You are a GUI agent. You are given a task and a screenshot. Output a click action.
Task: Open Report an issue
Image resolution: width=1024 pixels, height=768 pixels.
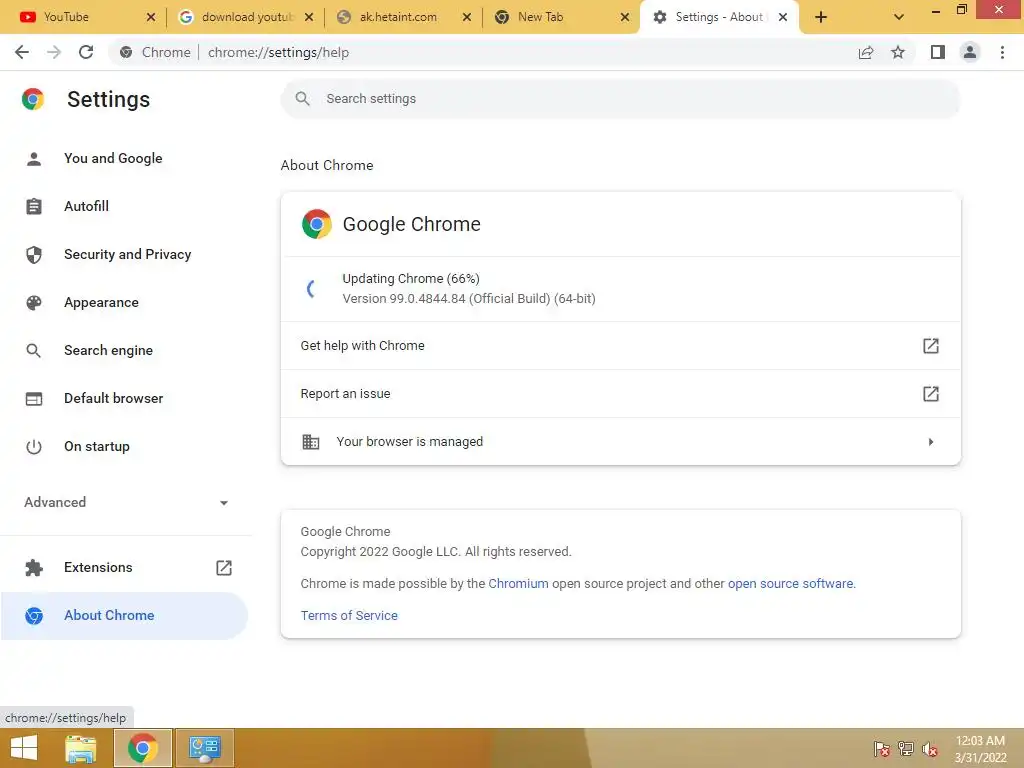pyautogui.click(x=620, y=394)
